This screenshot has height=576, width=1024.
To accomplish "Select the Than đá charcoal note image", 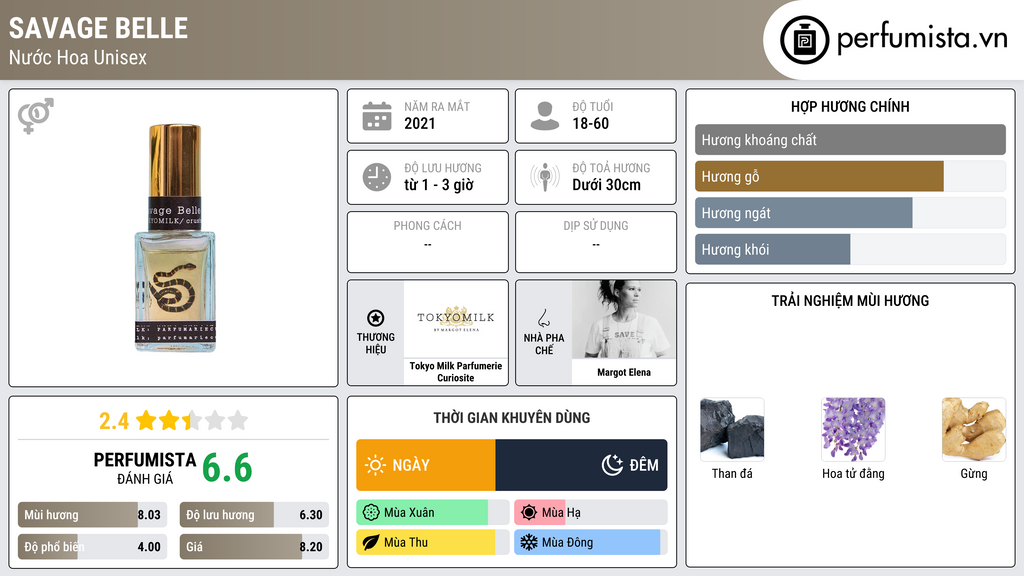I will (732, 429).
